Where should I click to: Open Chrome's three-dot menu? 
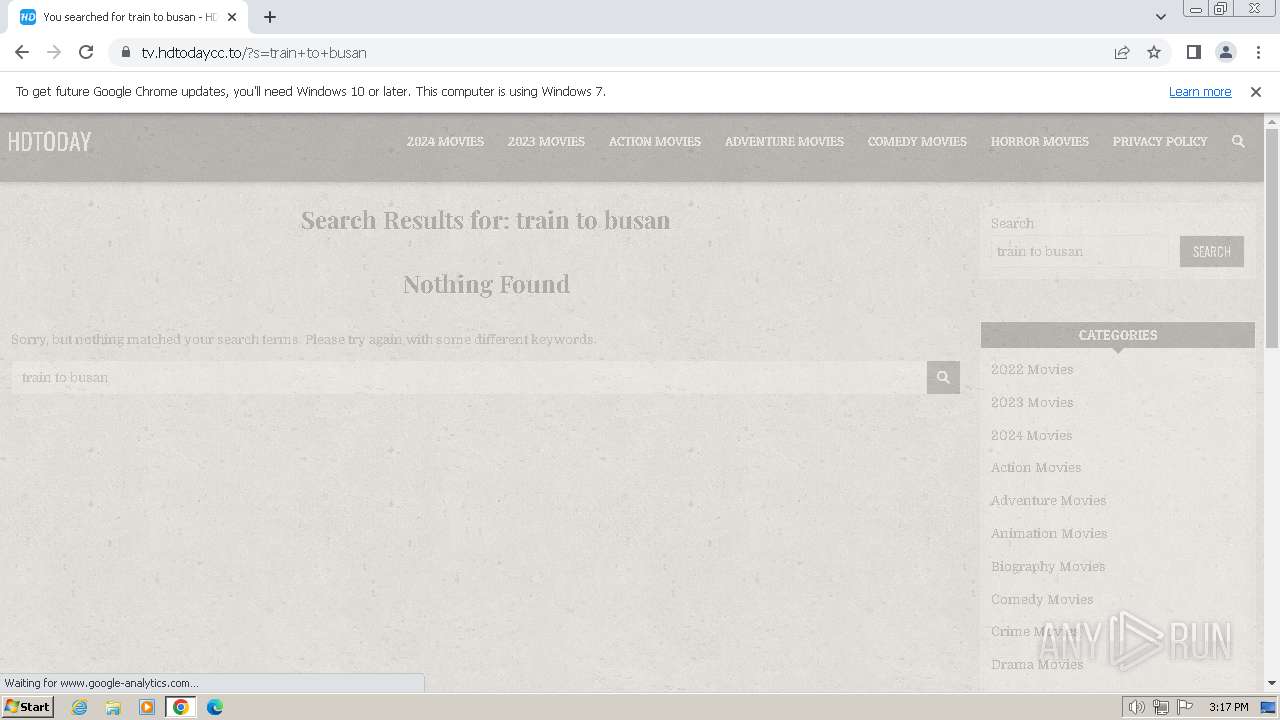(x=1258, y=52)
